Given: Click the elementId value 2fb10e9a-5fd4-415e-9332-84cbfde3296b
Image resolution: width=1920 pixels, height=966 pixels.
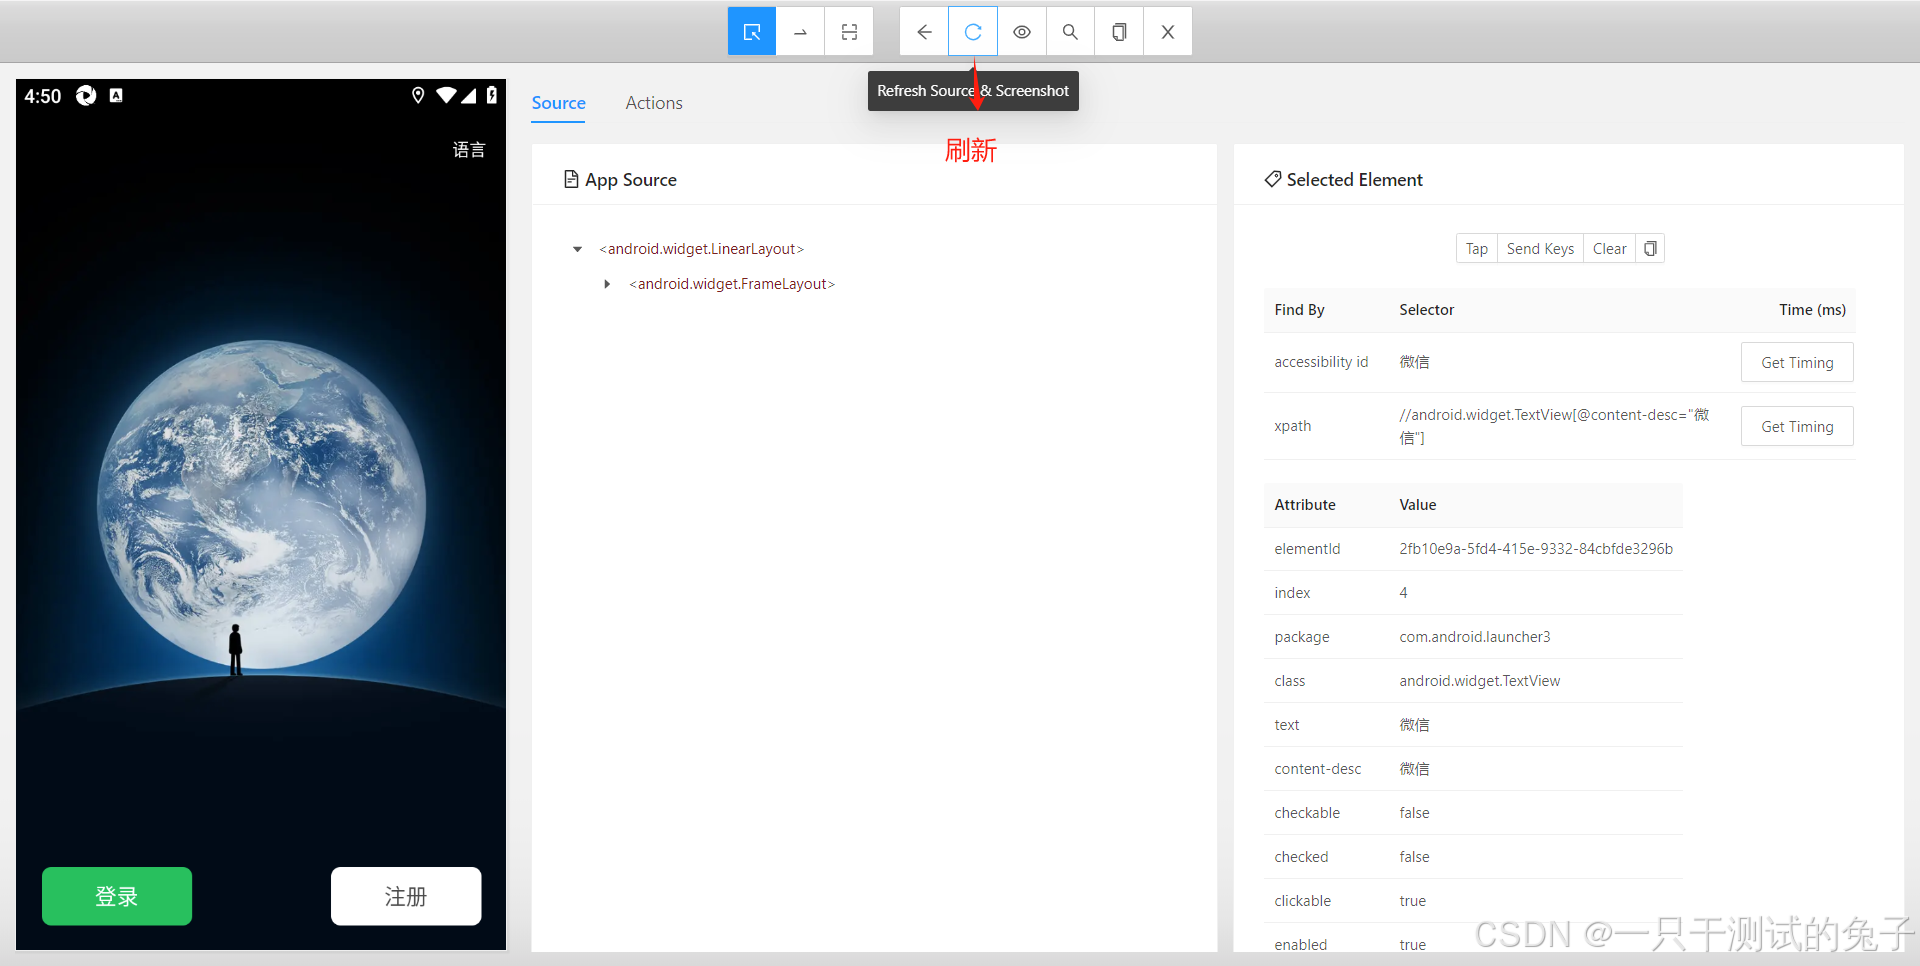Looking at the screenshot, I should coord(1536,549).
